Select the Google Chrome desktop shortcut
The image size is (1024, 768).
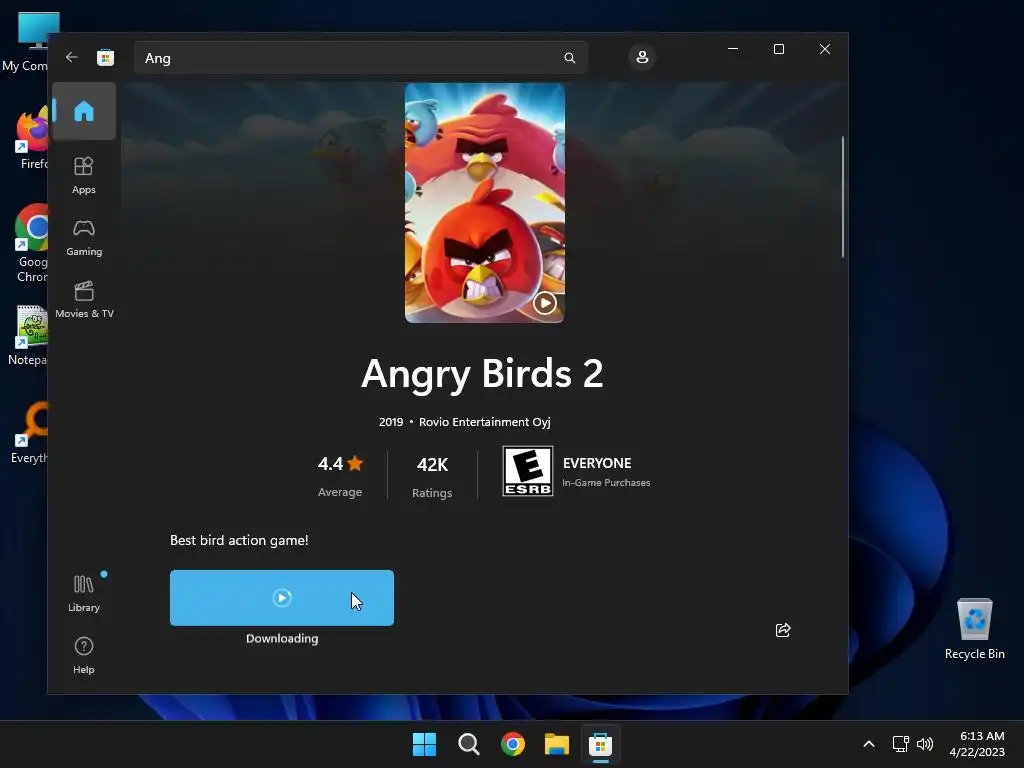[30, 244]
